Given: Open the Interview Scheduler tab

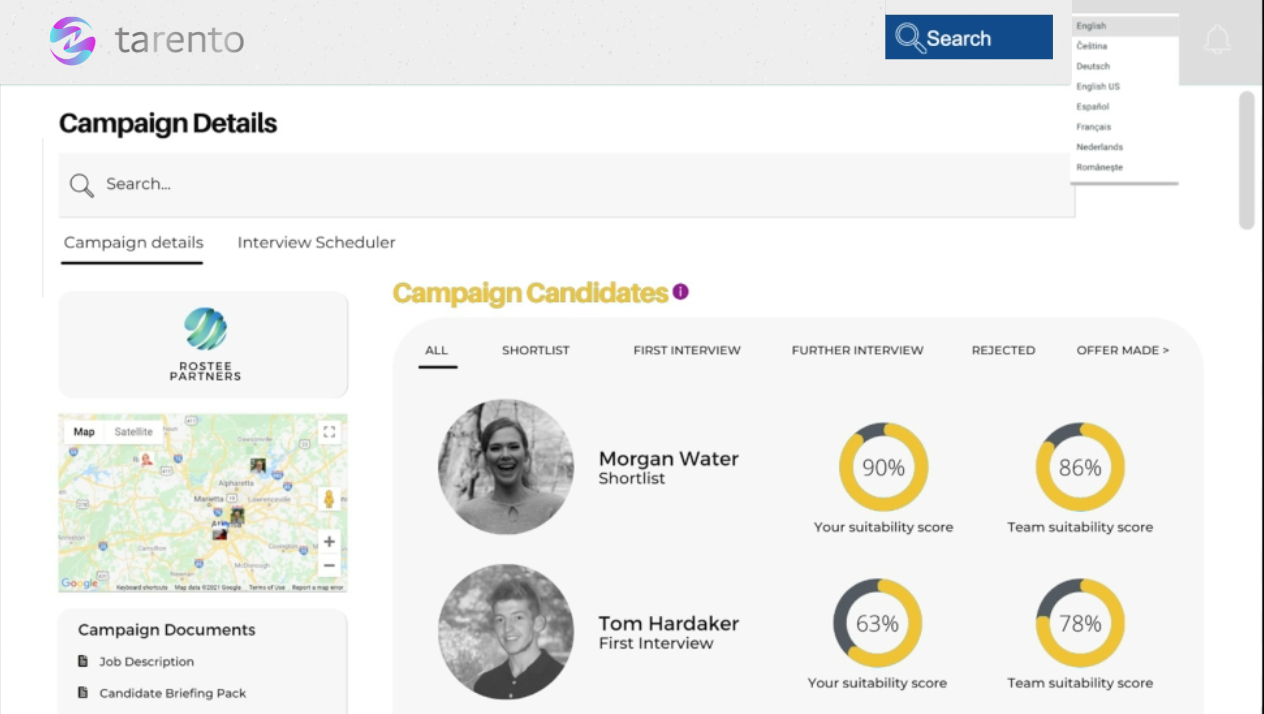Looking at the screenshot, I should click(x=316, y=243).
